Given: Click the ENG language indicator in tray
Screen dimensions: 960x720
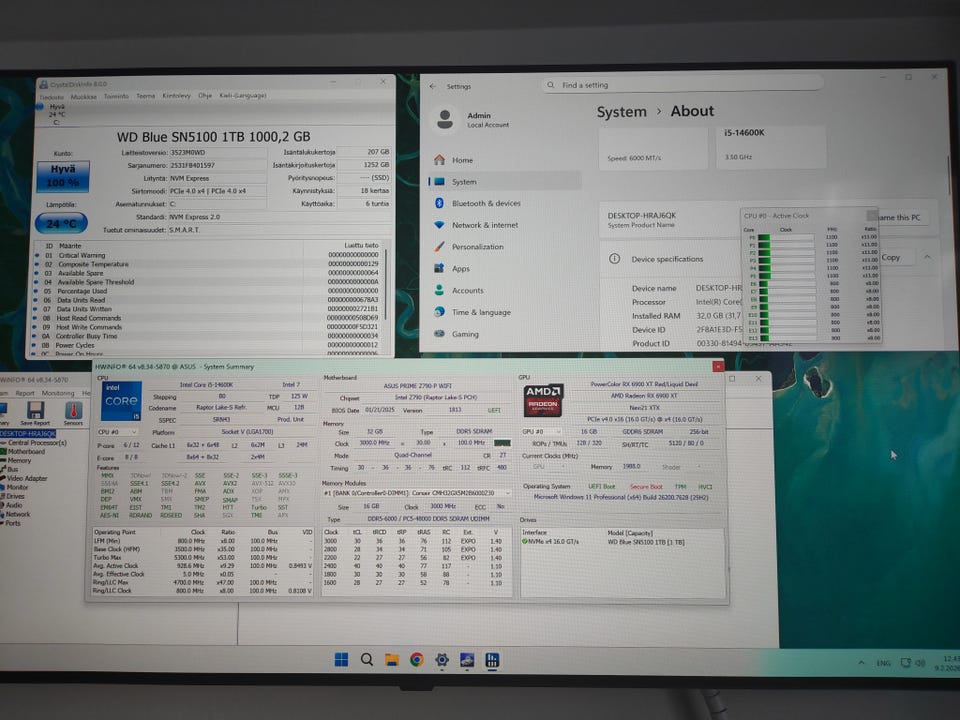Looking at the screenshot, I should [x=883, y=662].
